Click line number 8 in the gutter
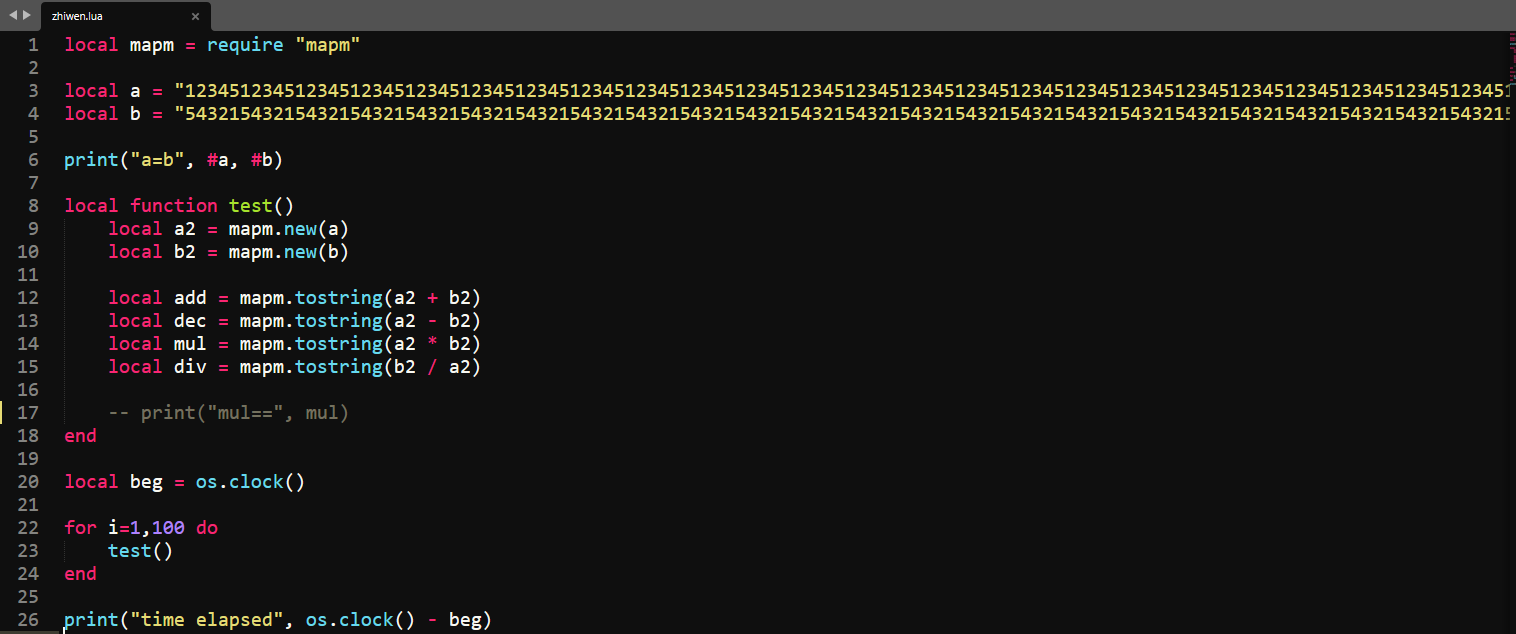Screen dimensions: 1516x634 (33, 205)
